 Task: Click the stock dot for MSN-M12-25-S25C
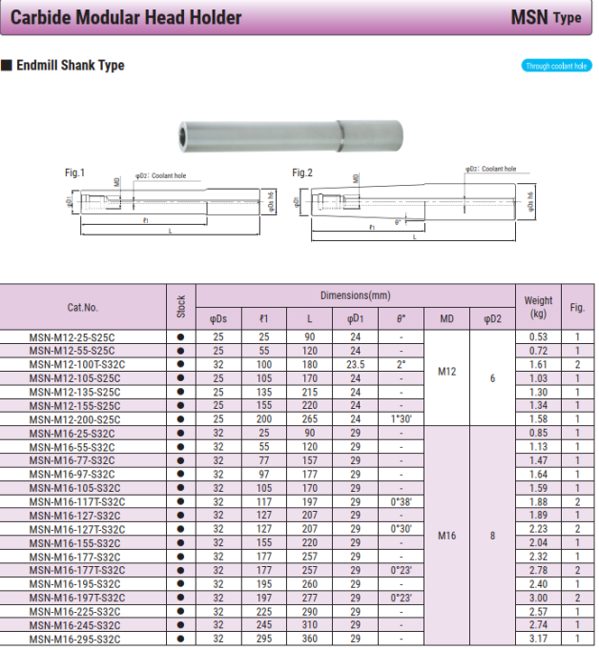[x=180, y=337]
